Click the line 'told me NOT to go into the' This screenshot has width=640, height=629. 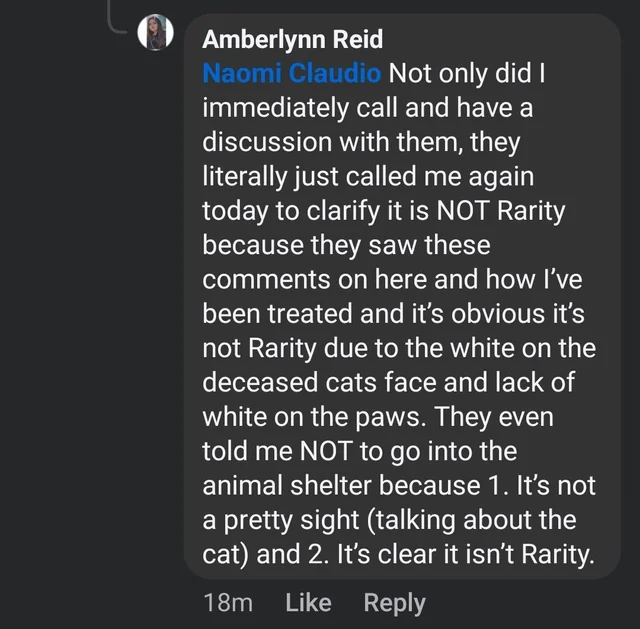tap(360, 451)
